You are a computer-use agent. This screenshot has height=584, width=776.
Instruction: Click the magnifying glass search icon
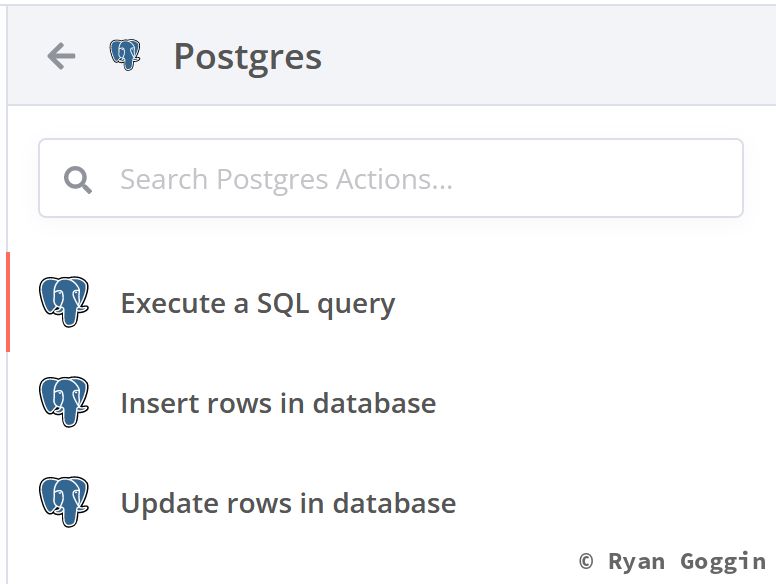click(x=77, y=180)
